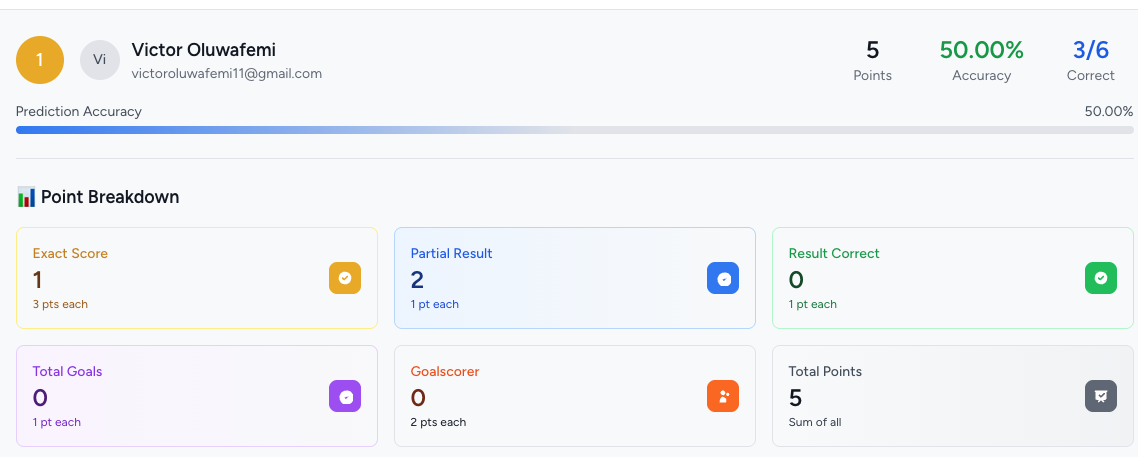Click the blue Partial Result icon
1138x457 pixels.
(x=723, y=278)
